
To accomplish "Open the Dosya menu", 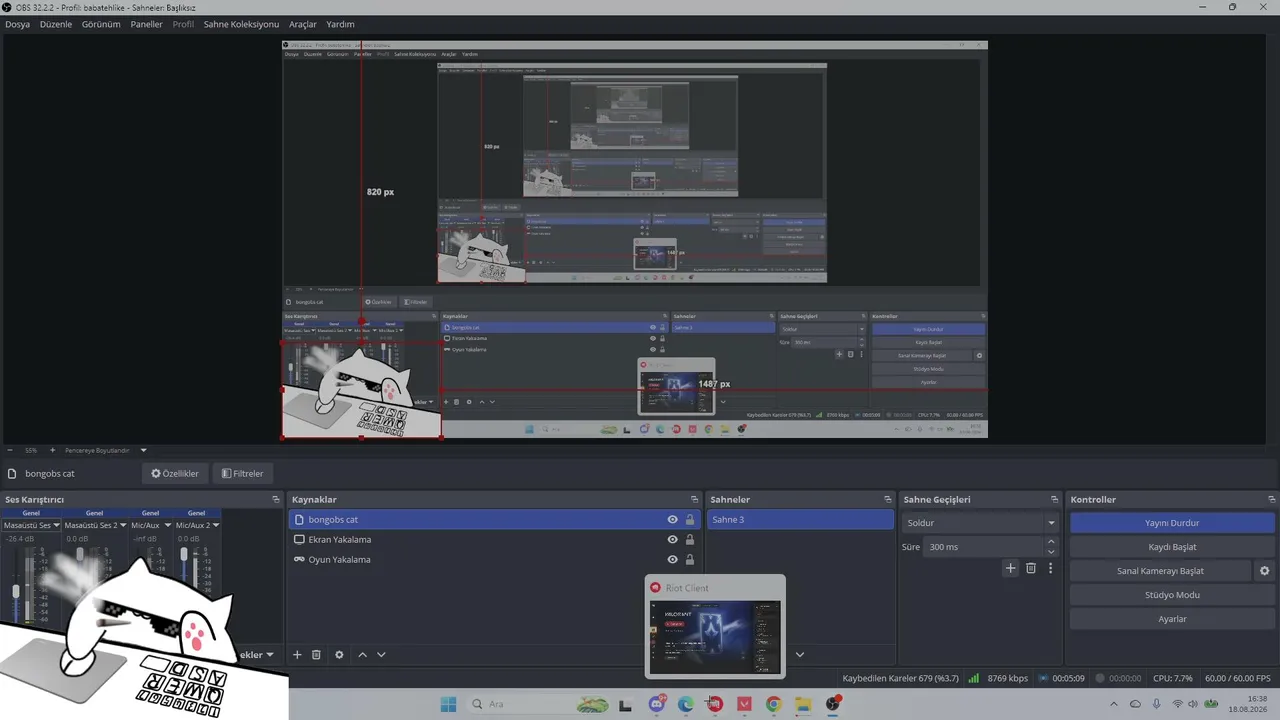I will pyautogui.click(x=17, y=24).
